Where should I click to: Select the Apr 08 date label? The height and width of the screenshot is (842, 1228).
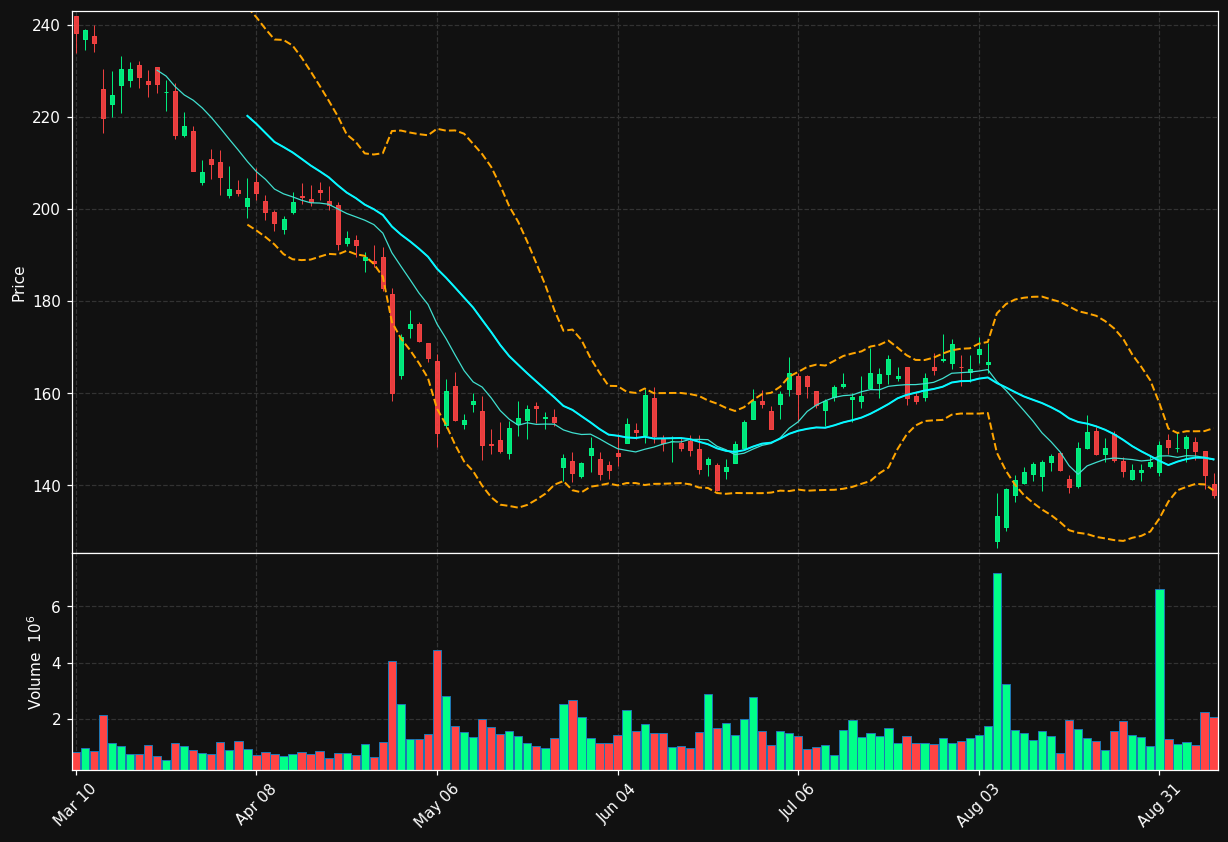click(254, 805)
